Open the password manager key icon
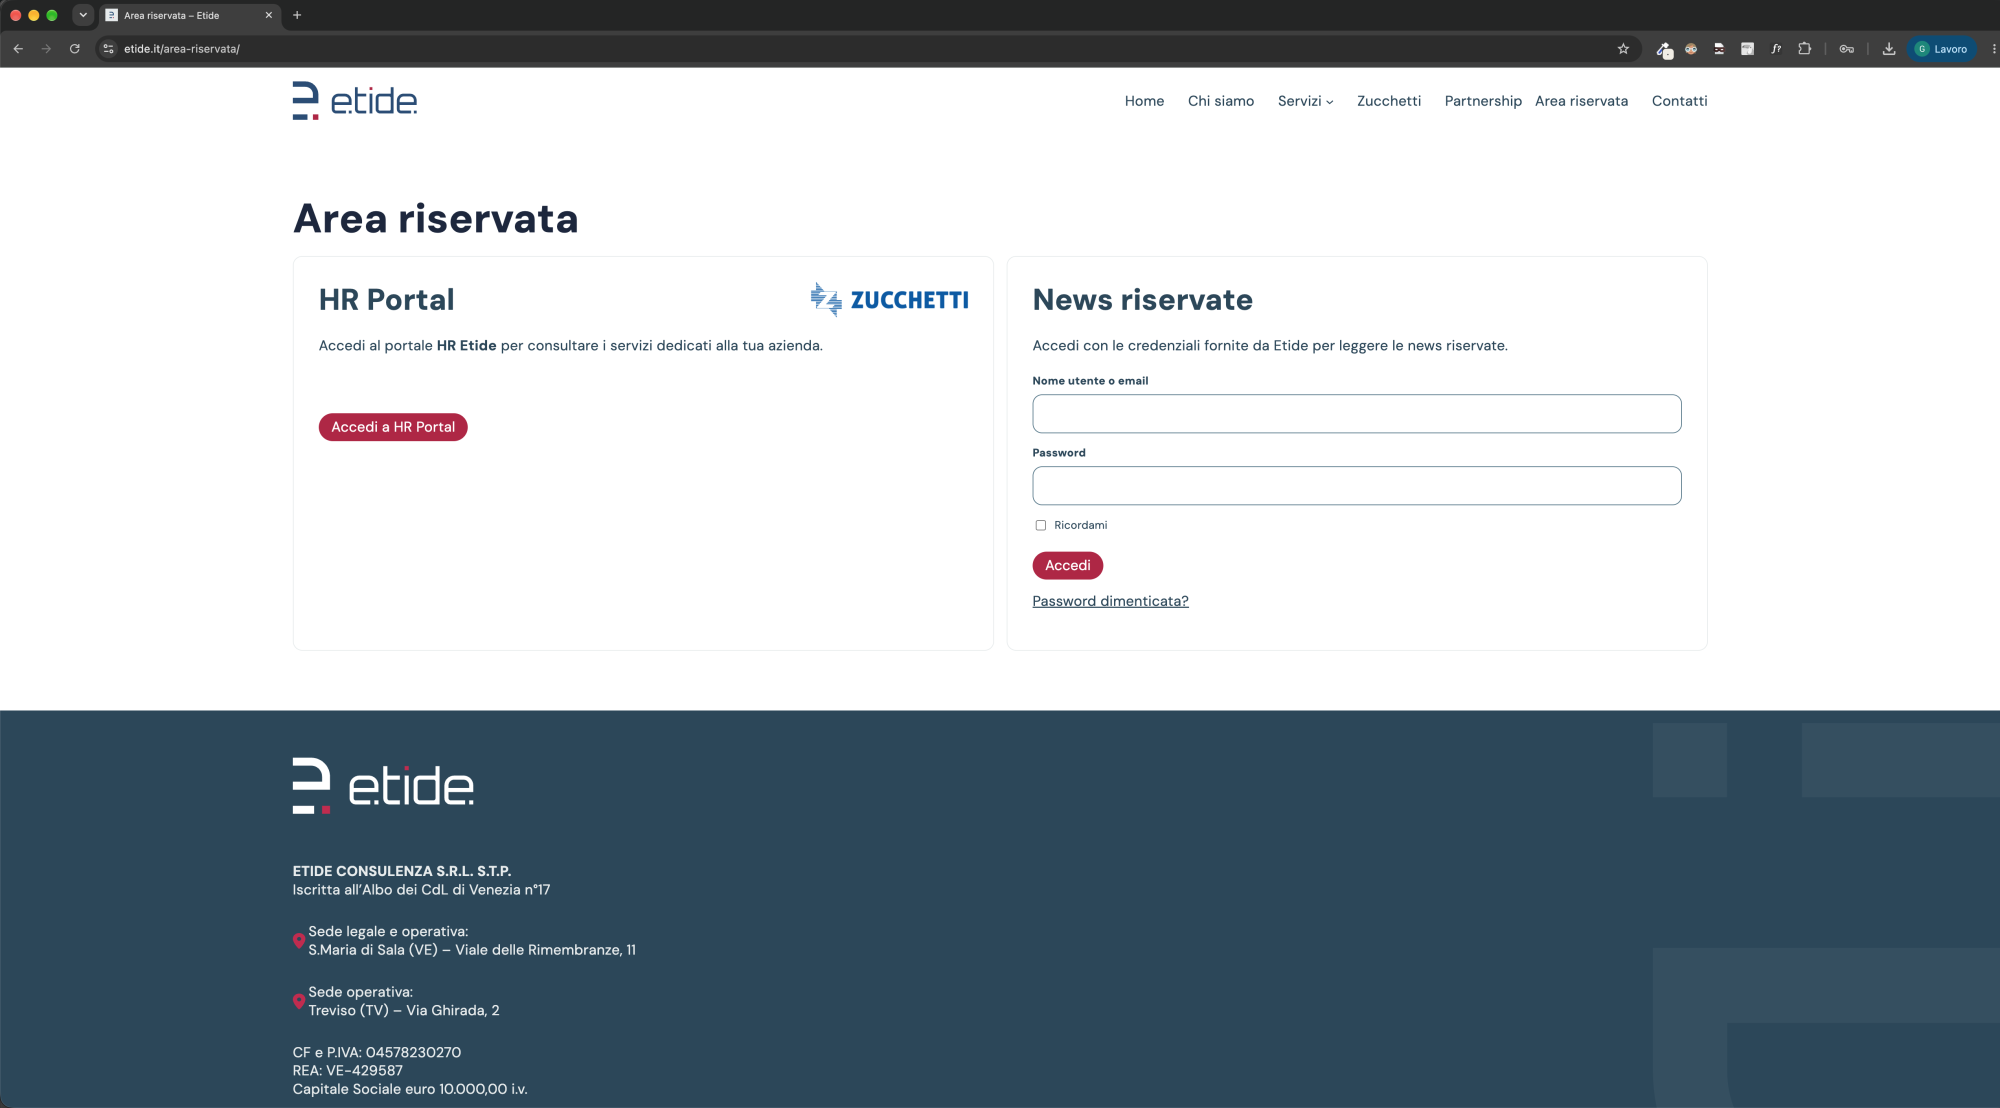The height and width of the screenshot is (1108, 2000). coord(1847,49)
